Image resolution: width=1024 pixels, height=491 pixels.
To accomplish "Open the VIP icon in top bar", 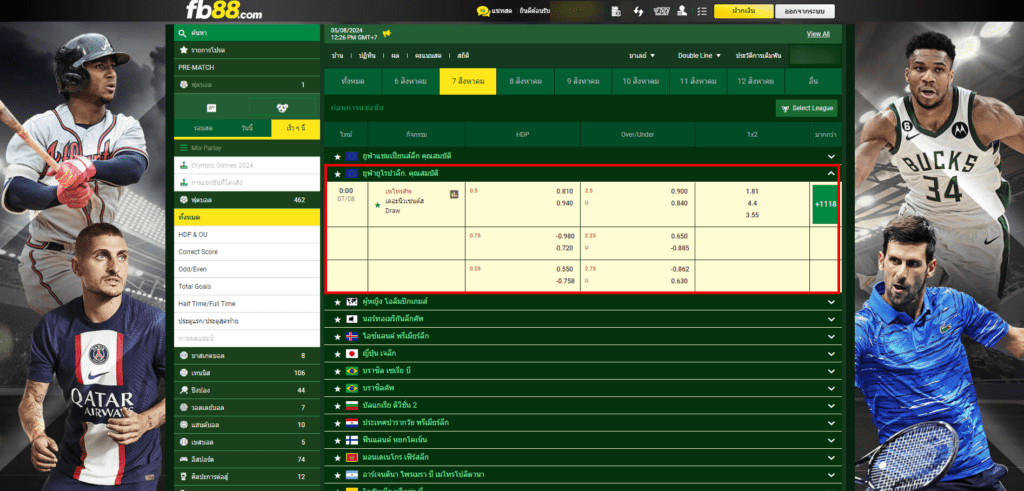I will (x=662, y=11).
